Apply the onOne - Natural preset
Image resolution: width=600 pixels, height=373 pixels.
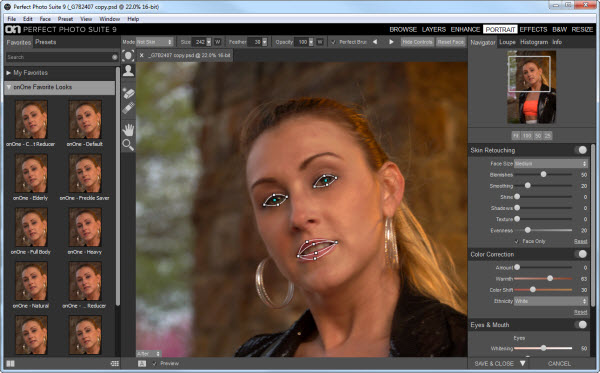coord(31,281)
